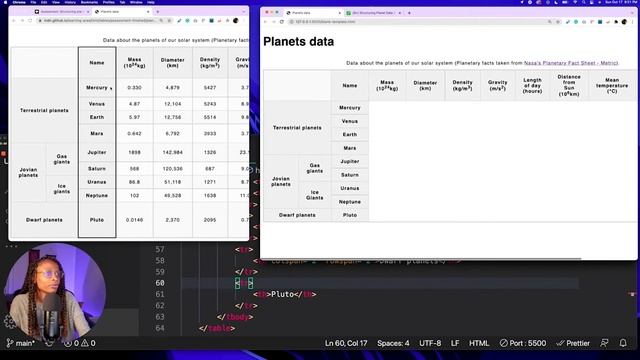The height and width of the screenshot is (360, 640).
Task: Click the feedback icon beside Prettier
Action: (604, 343)
